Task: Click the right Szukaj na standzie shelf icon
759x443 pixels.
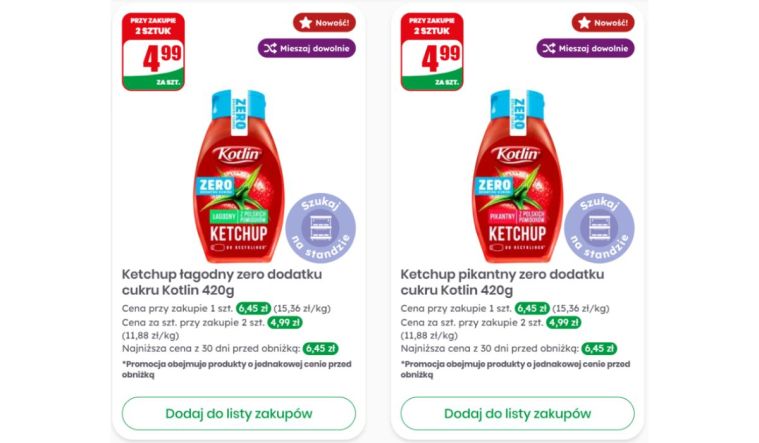Action: pos(599,228)
